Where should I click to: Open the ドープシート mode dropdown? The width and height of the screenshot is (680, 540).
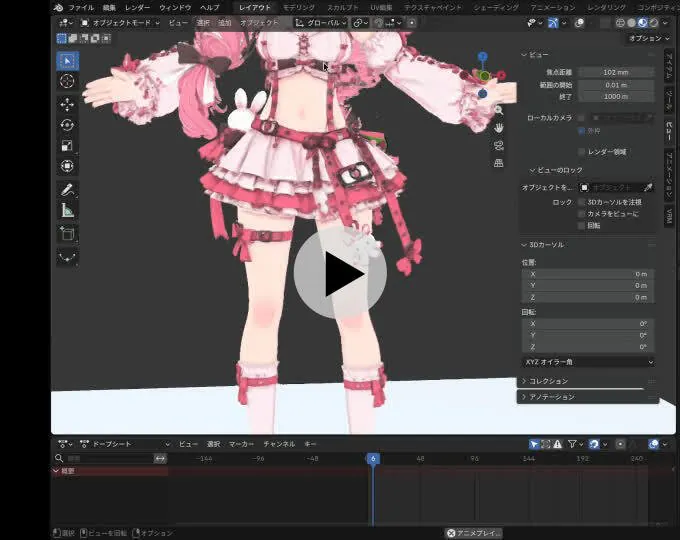pos(125,444)
